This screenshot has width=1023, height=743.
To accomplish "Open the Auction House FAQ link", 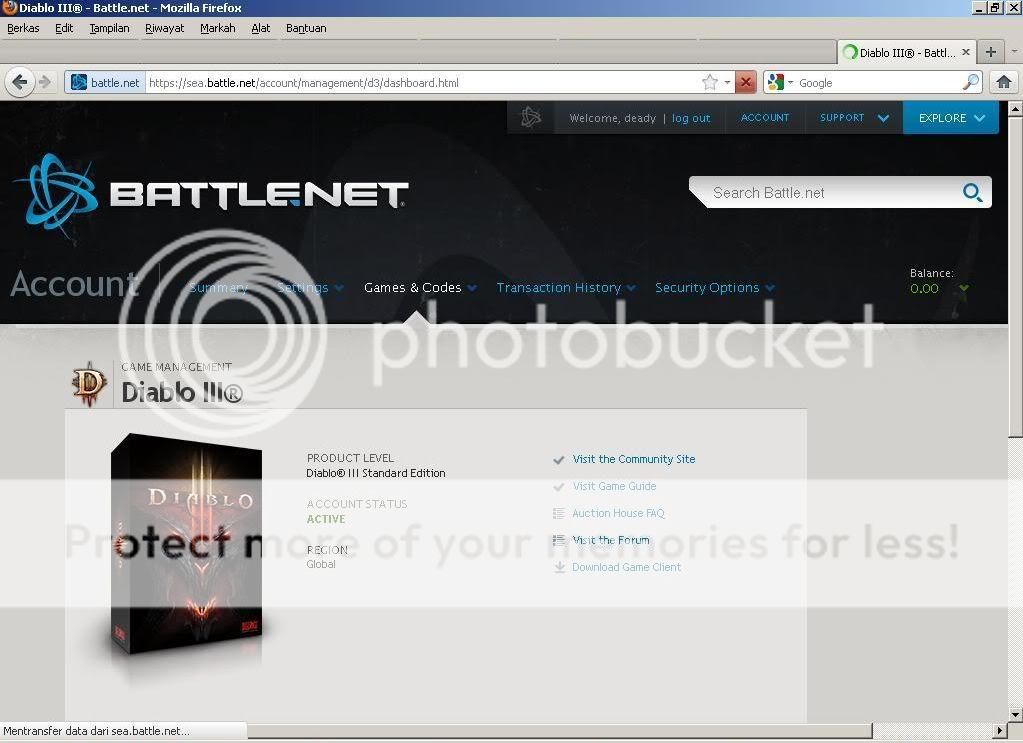I will coord(618,513).
